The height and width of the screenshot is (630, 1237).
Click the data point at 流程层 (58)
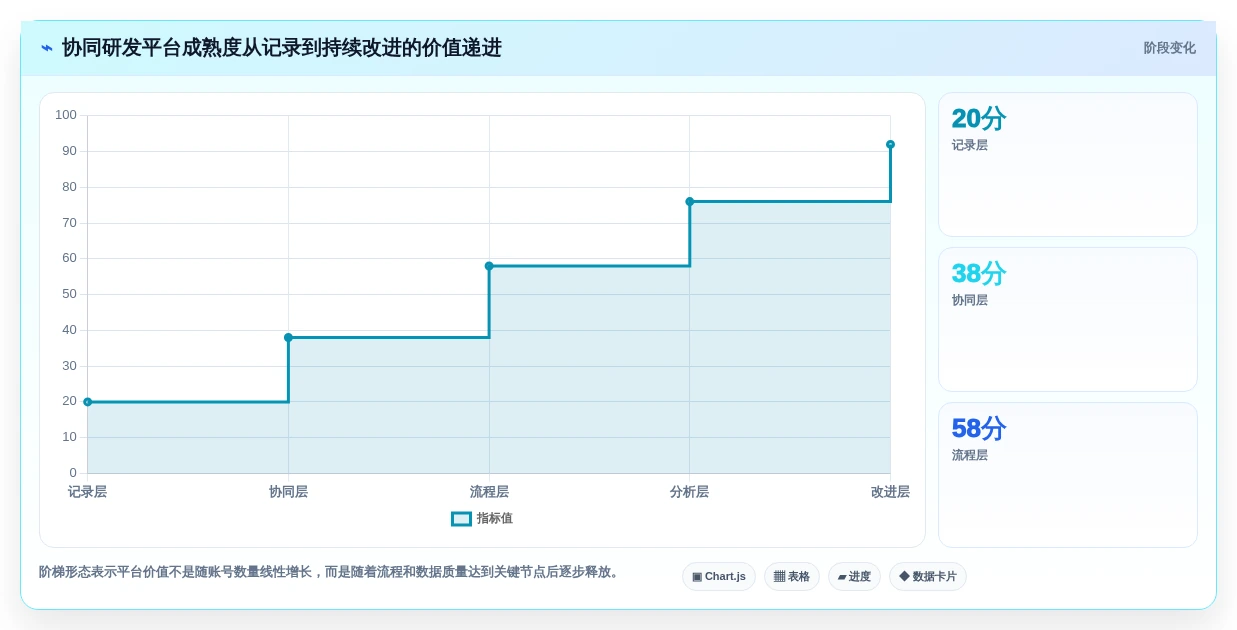pos(489,266)
